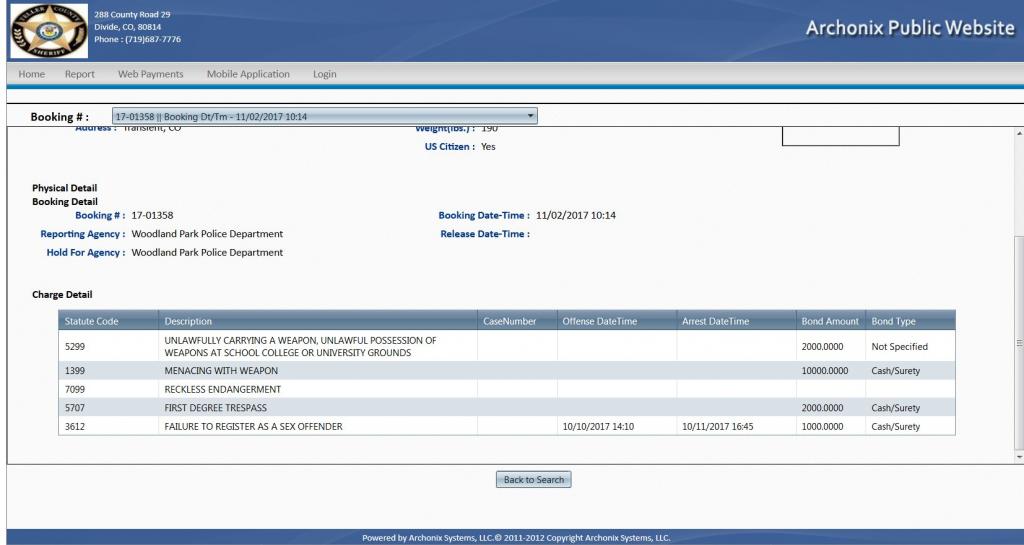The image size is (1024, 545).
Task: Click the Teller County Sheriff badge logo
Action: 46,29
